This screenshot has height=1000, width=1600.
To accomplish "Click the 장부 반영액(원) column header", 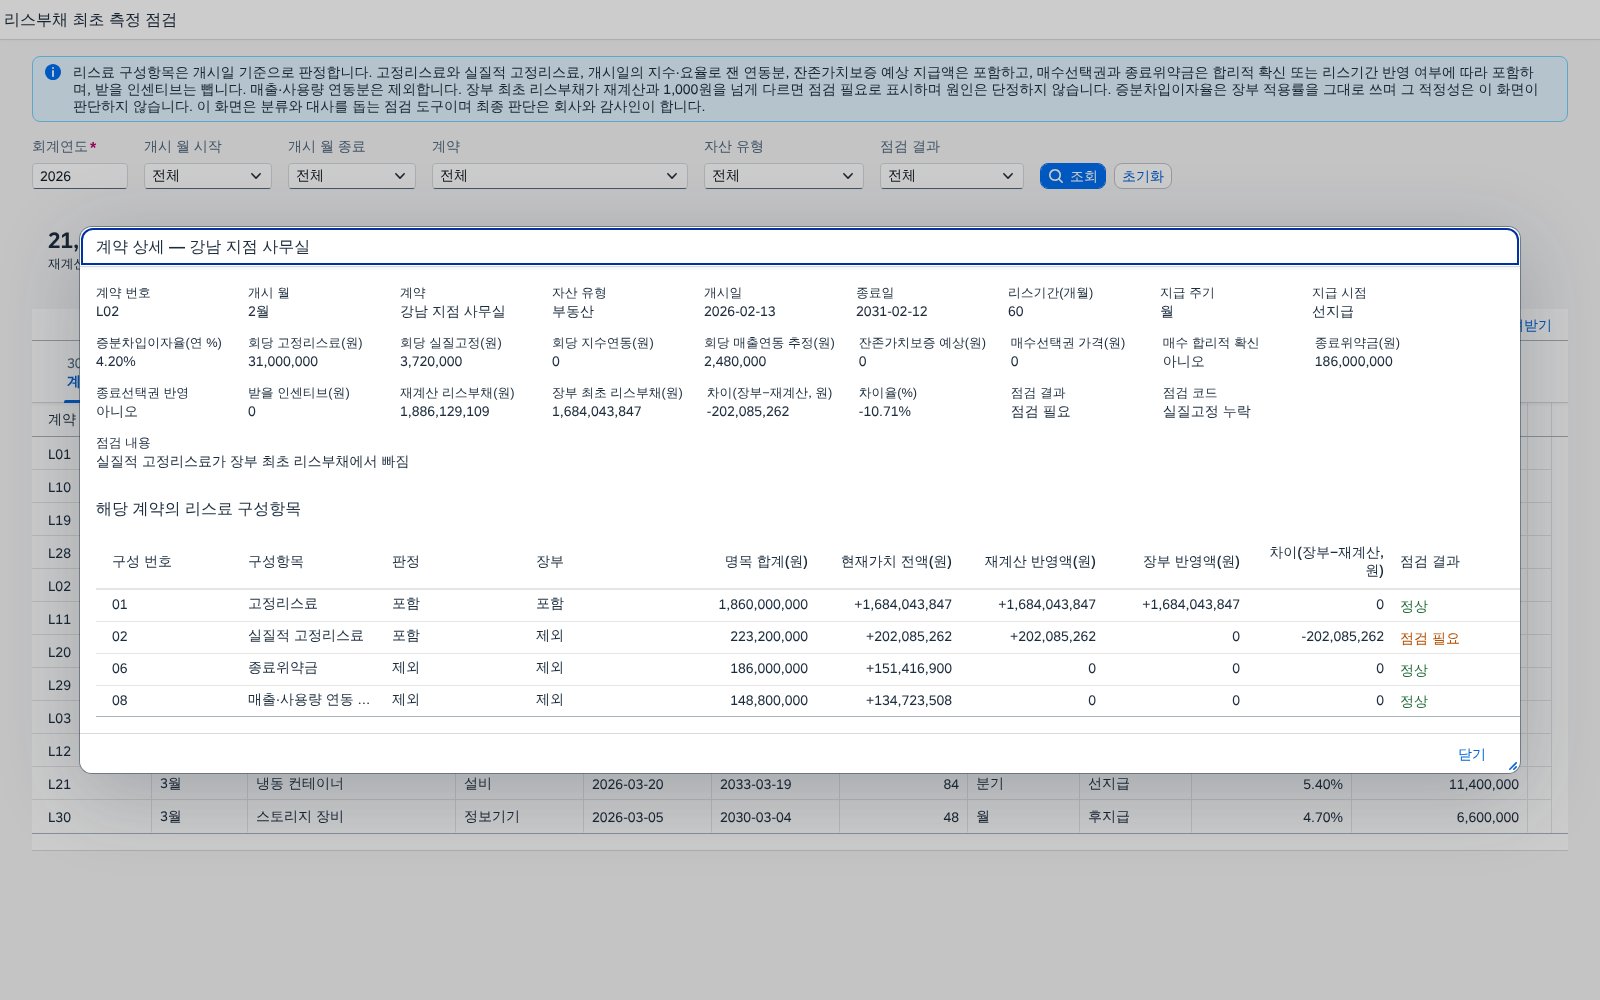I will [1191, 562].
